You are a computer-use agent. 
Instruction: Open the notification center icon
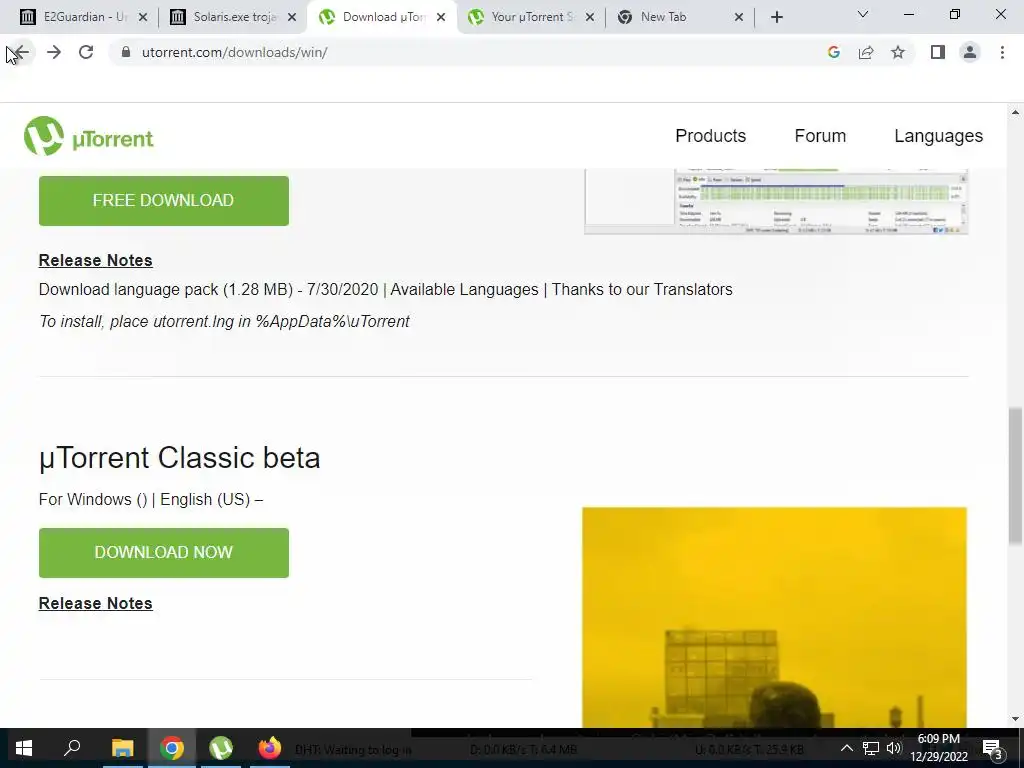click(x=993, y=749)
